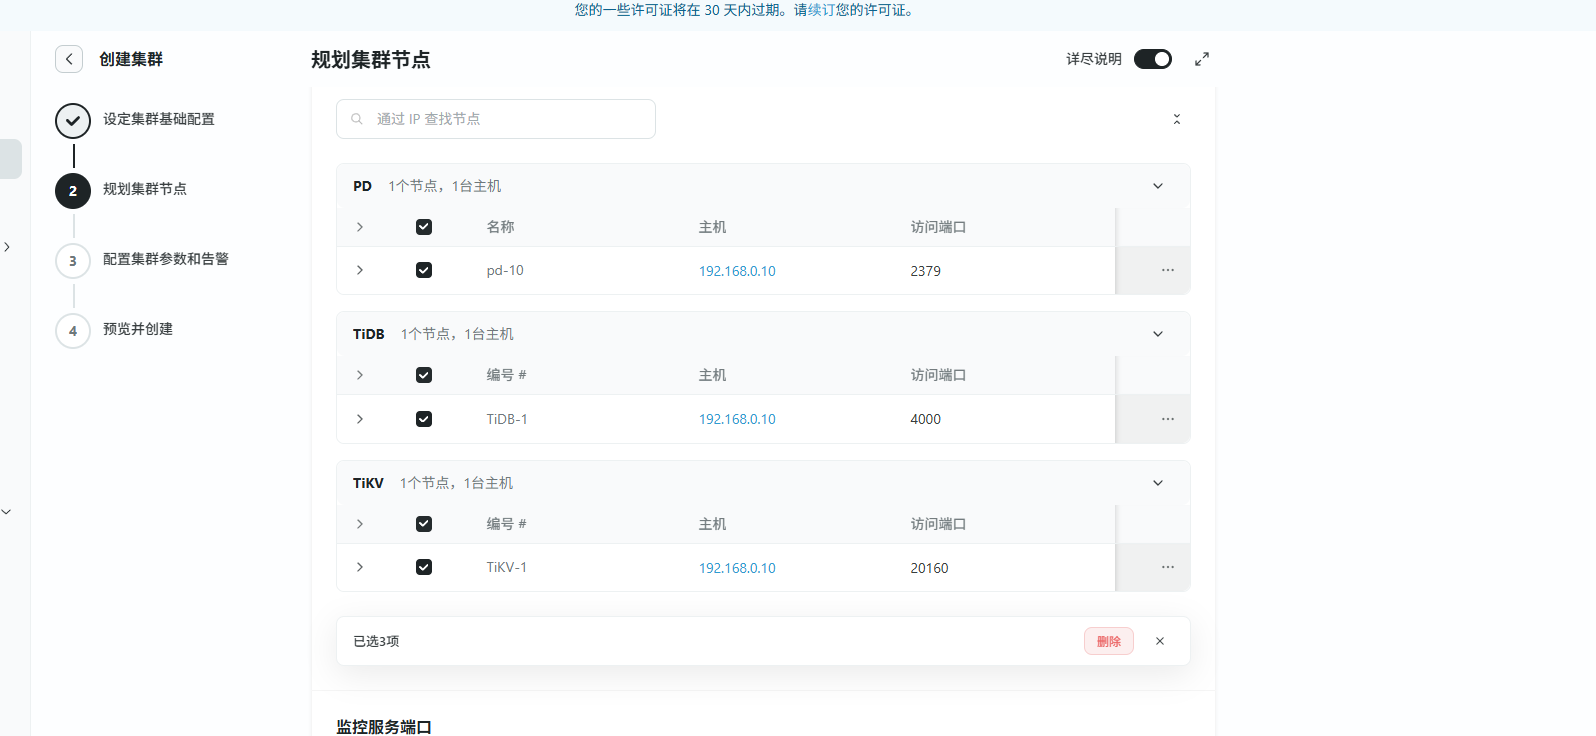Image resolution: width=1596 pixels, height=736 pixels.
Task: Click the red 删除 button
Action: (1108, 641)
